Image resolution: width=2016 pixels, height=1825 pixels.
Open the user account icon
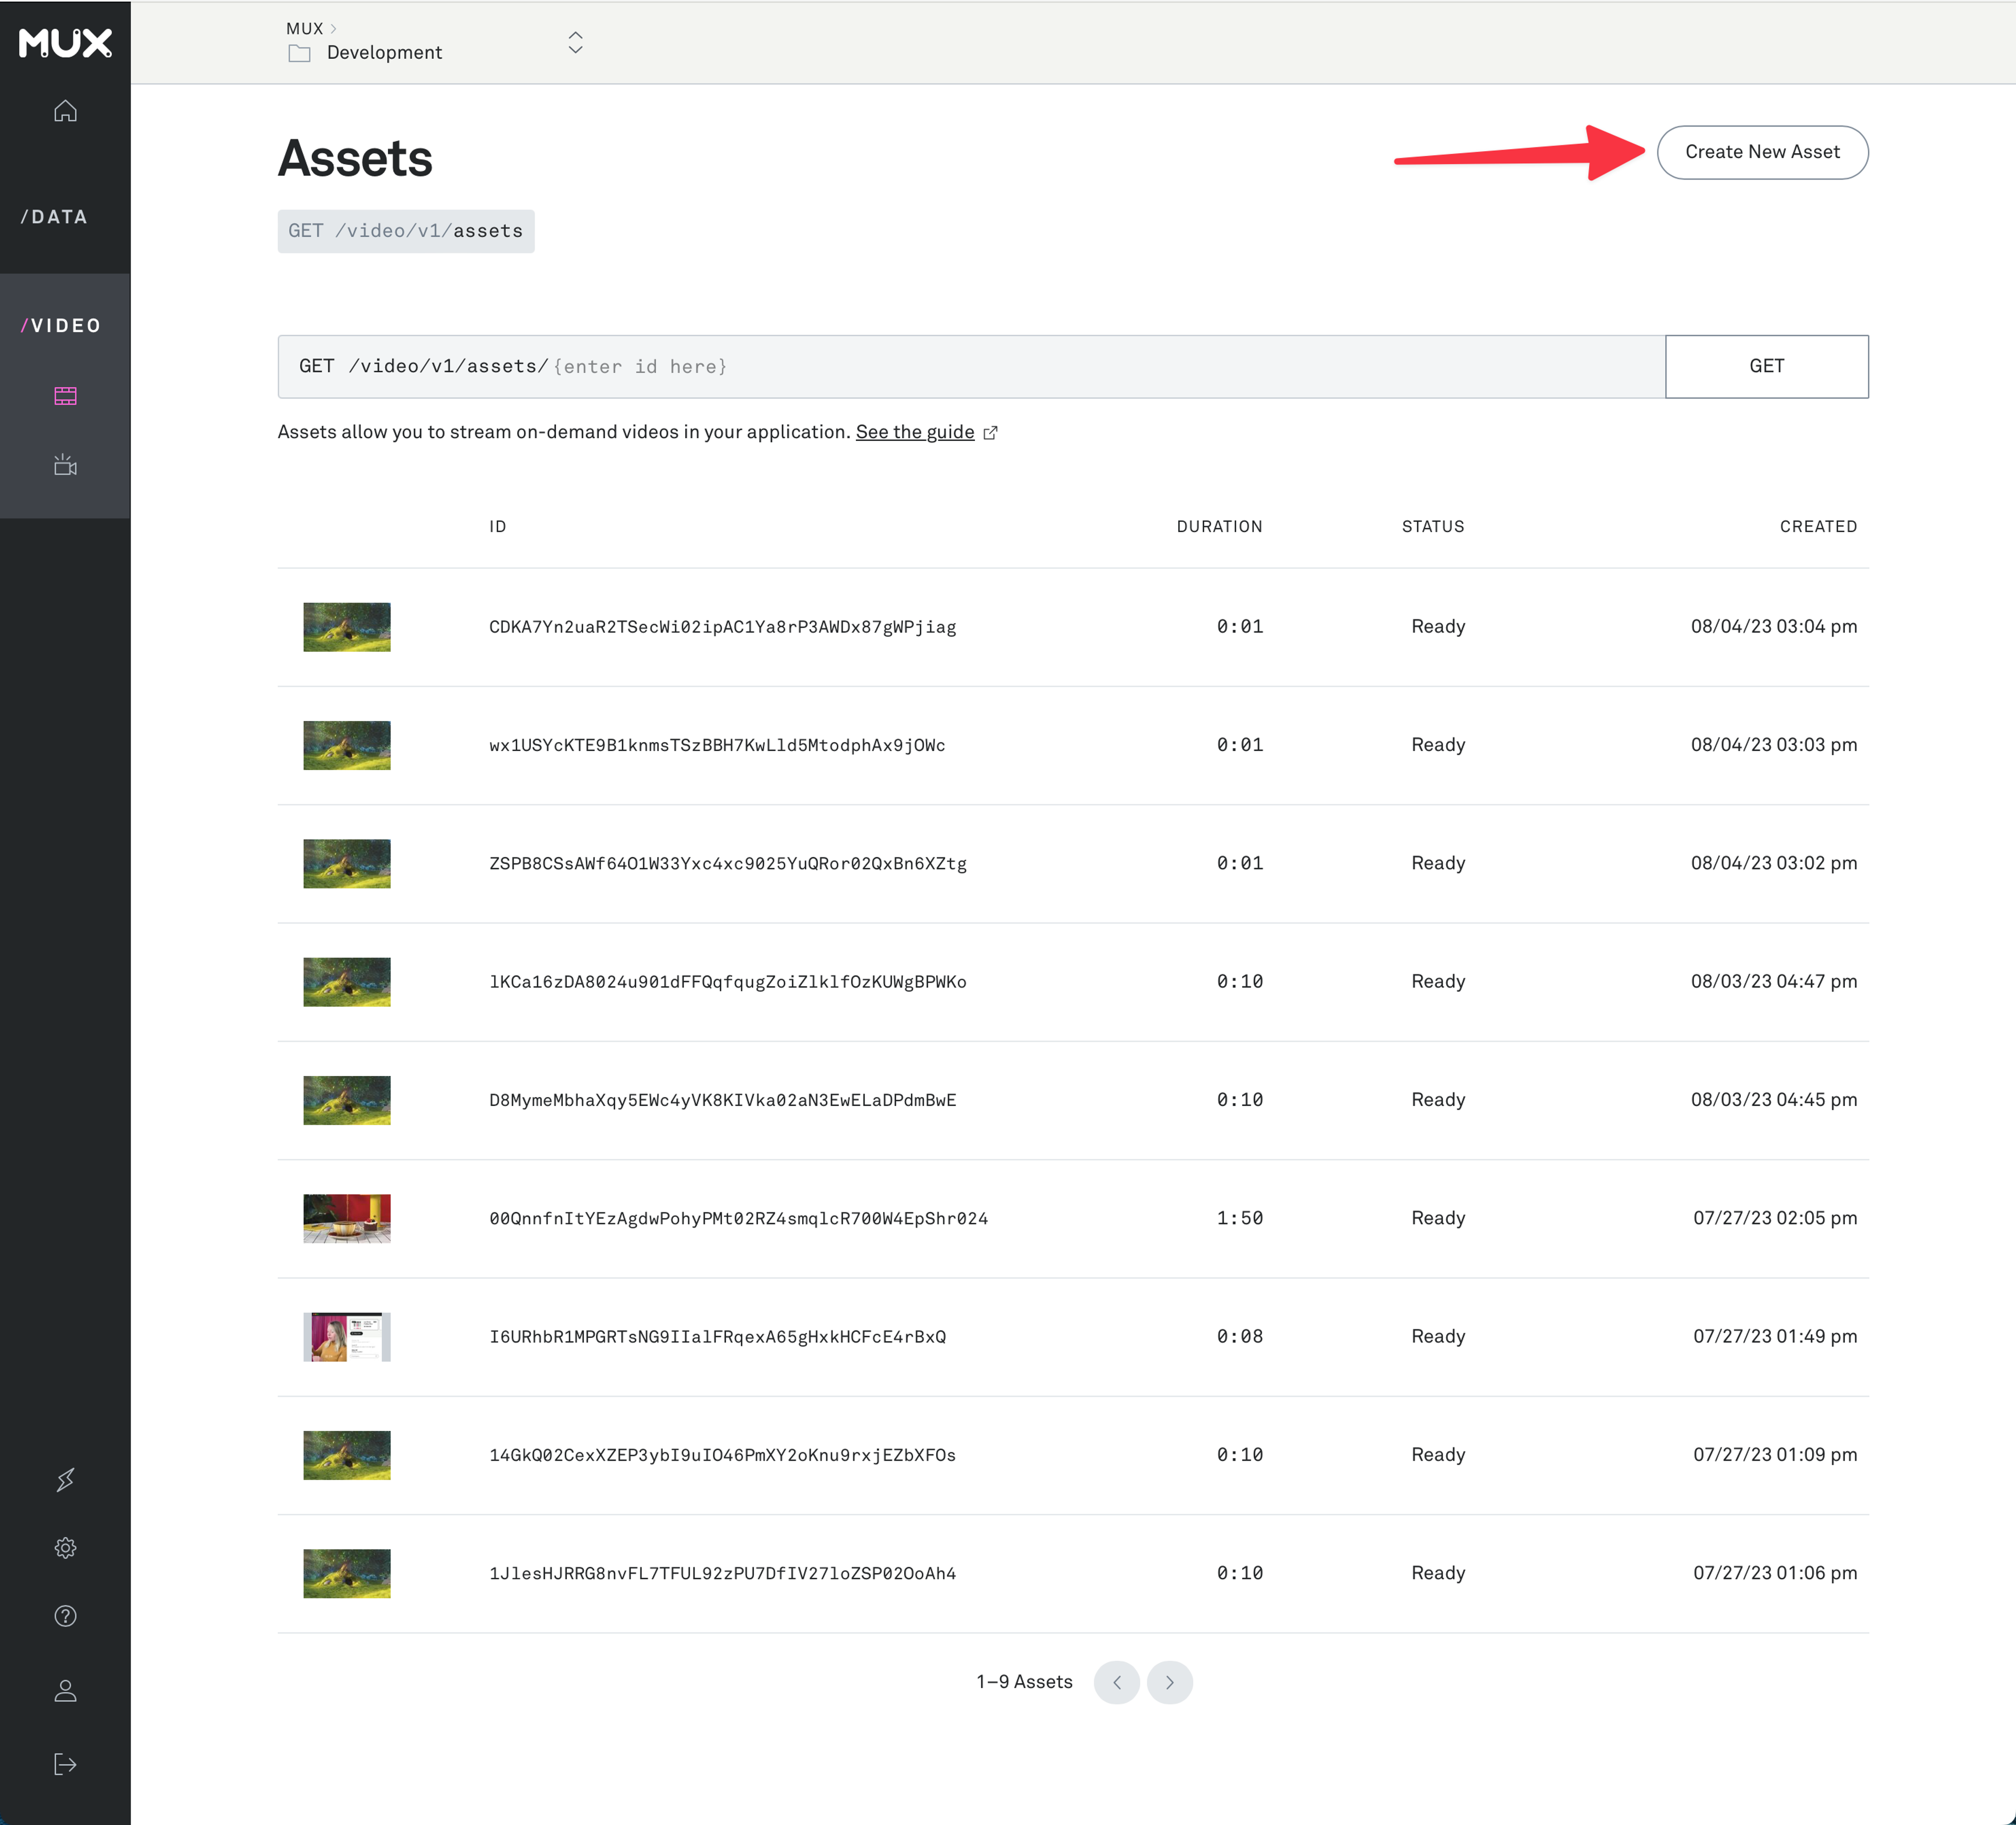(x=65, y=1690)
